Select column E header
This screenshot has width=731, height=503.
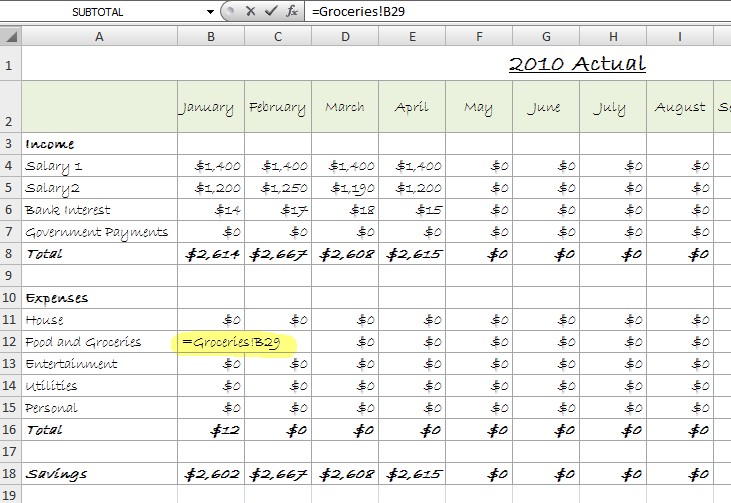point(412,37)
